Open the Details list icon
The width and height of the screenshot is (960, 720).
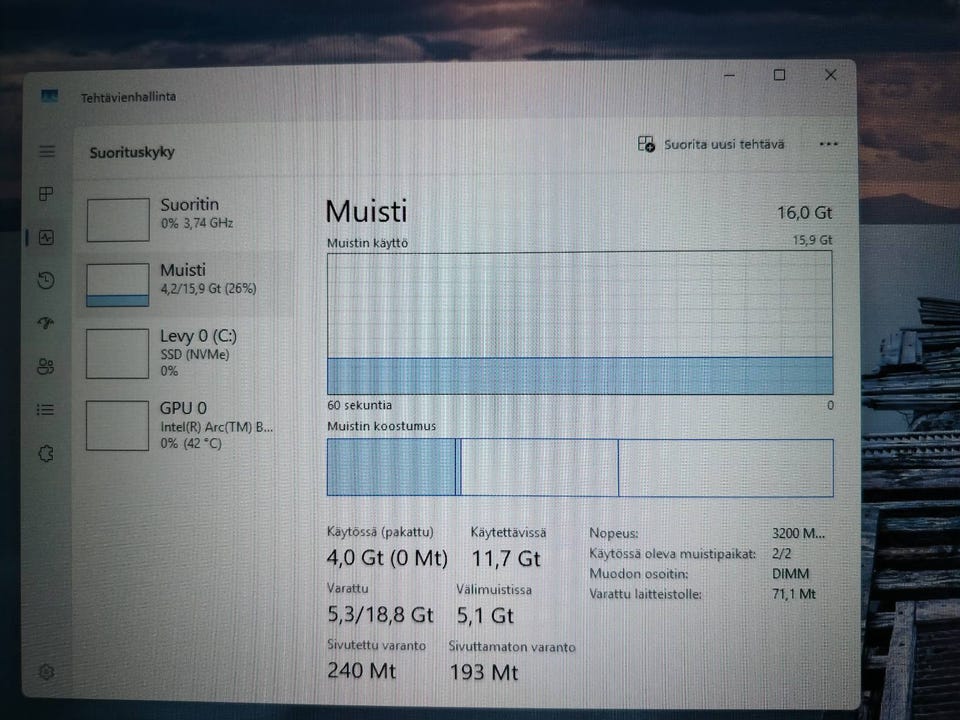click(46, 410)
